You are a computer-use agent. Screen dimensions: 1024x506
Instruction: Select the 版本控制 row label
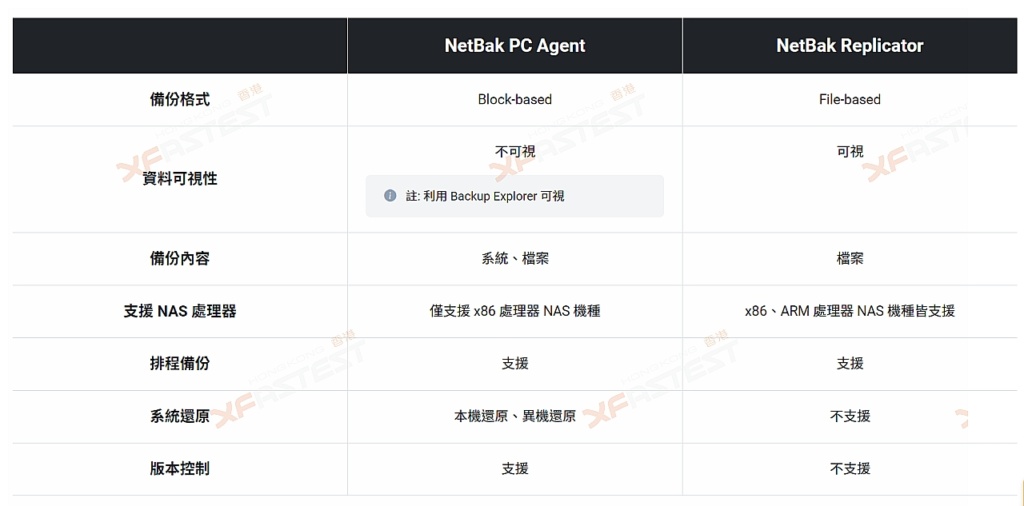tap(180, 468)
